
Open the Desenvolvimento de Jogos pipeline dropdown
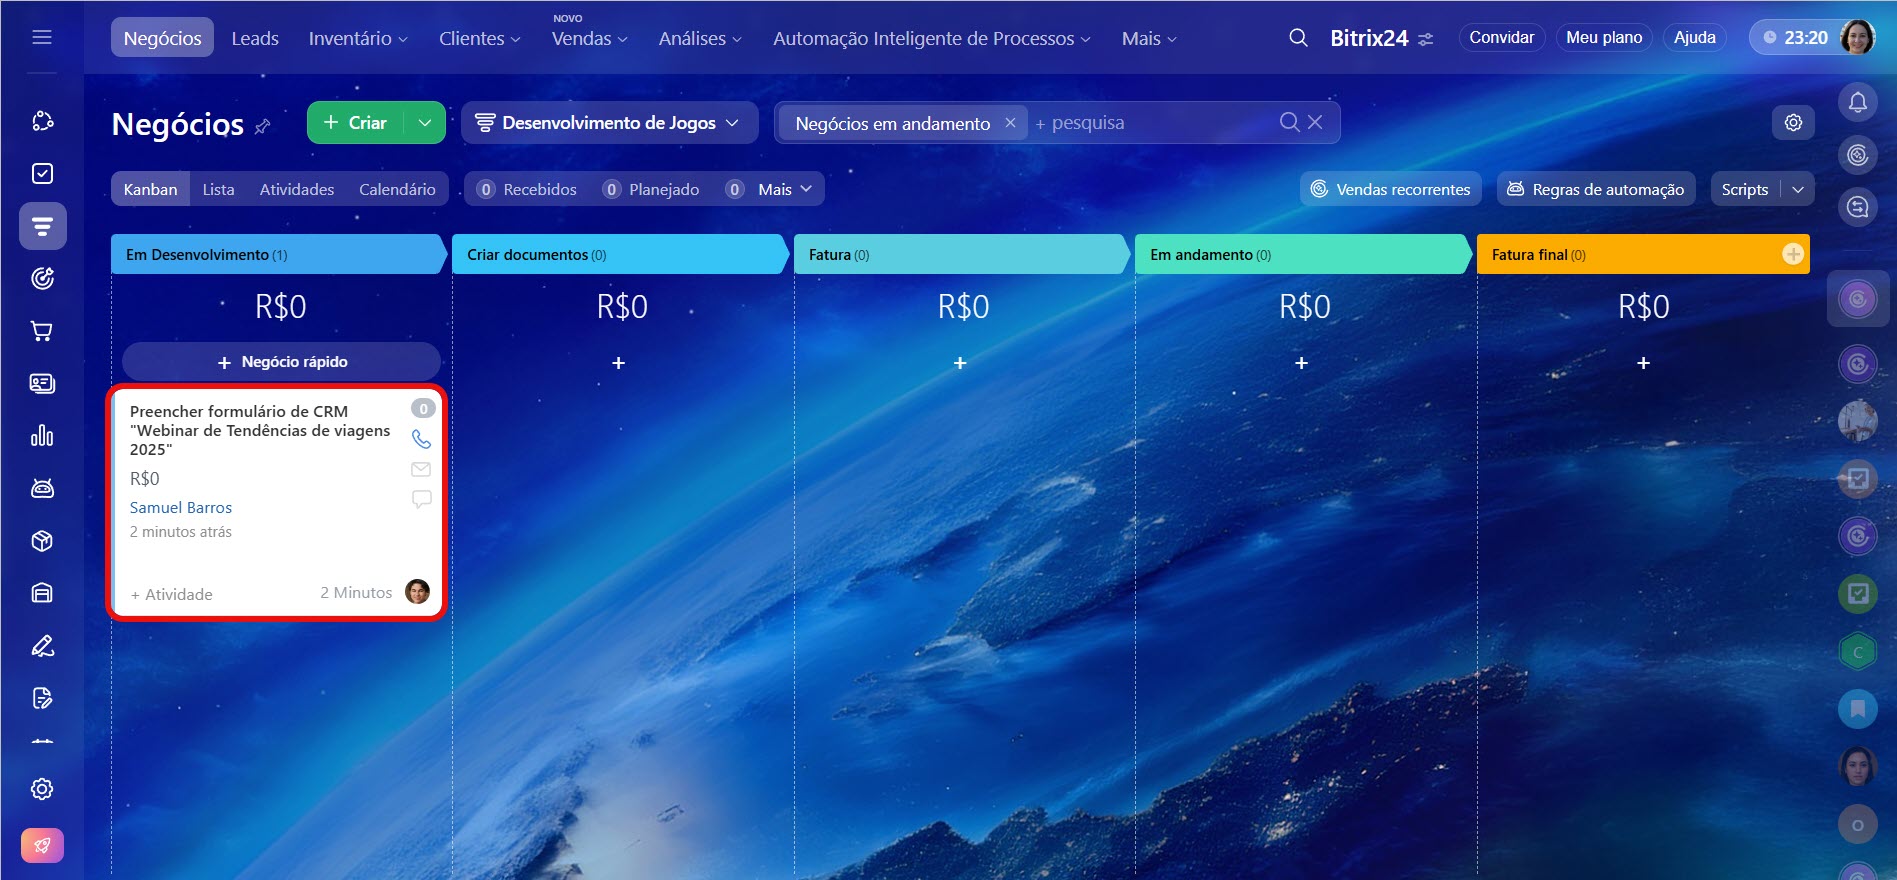click(608, 123)
